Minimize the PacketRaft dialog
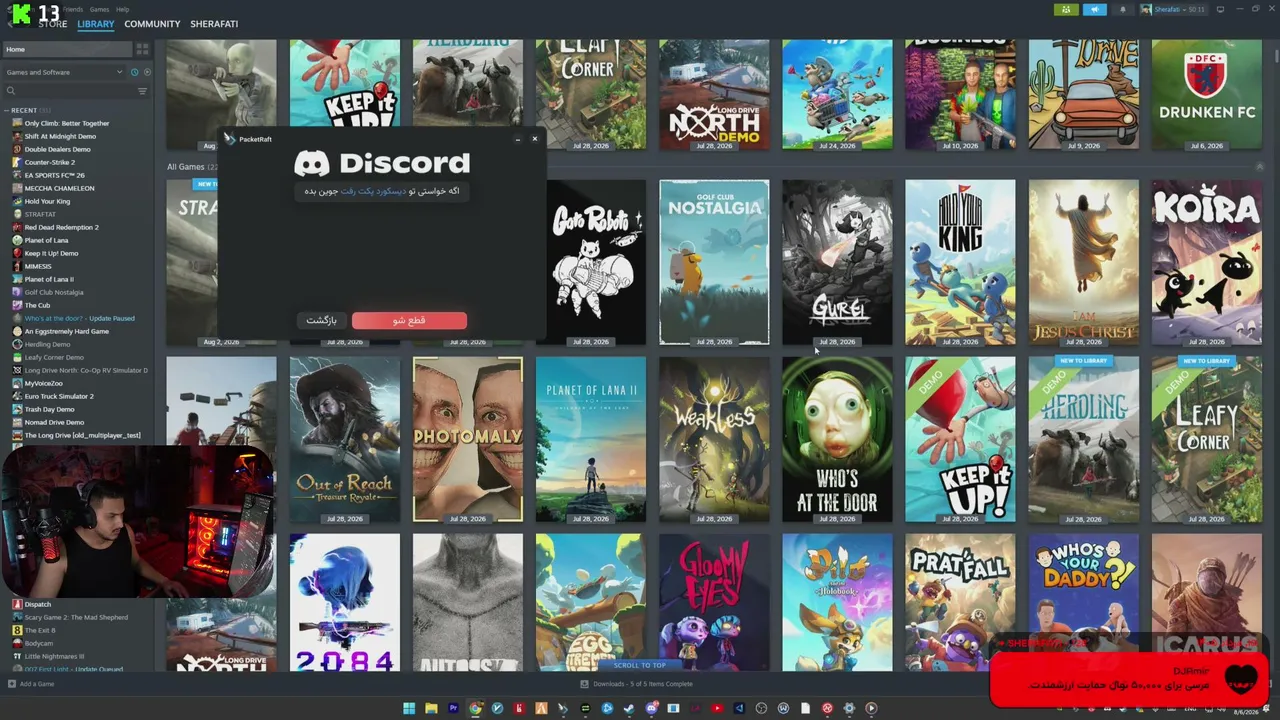This screenshot has height=720, width=1280. tap(517, 139)
